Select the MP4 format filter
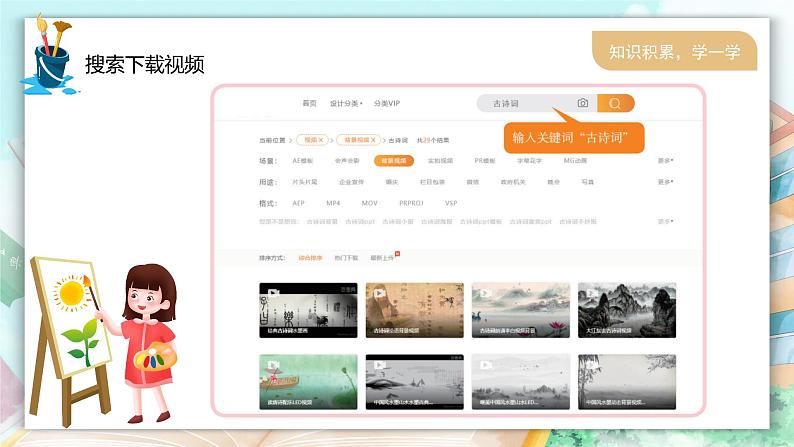The height and width of the screenshot is (447, 794). 333,202
